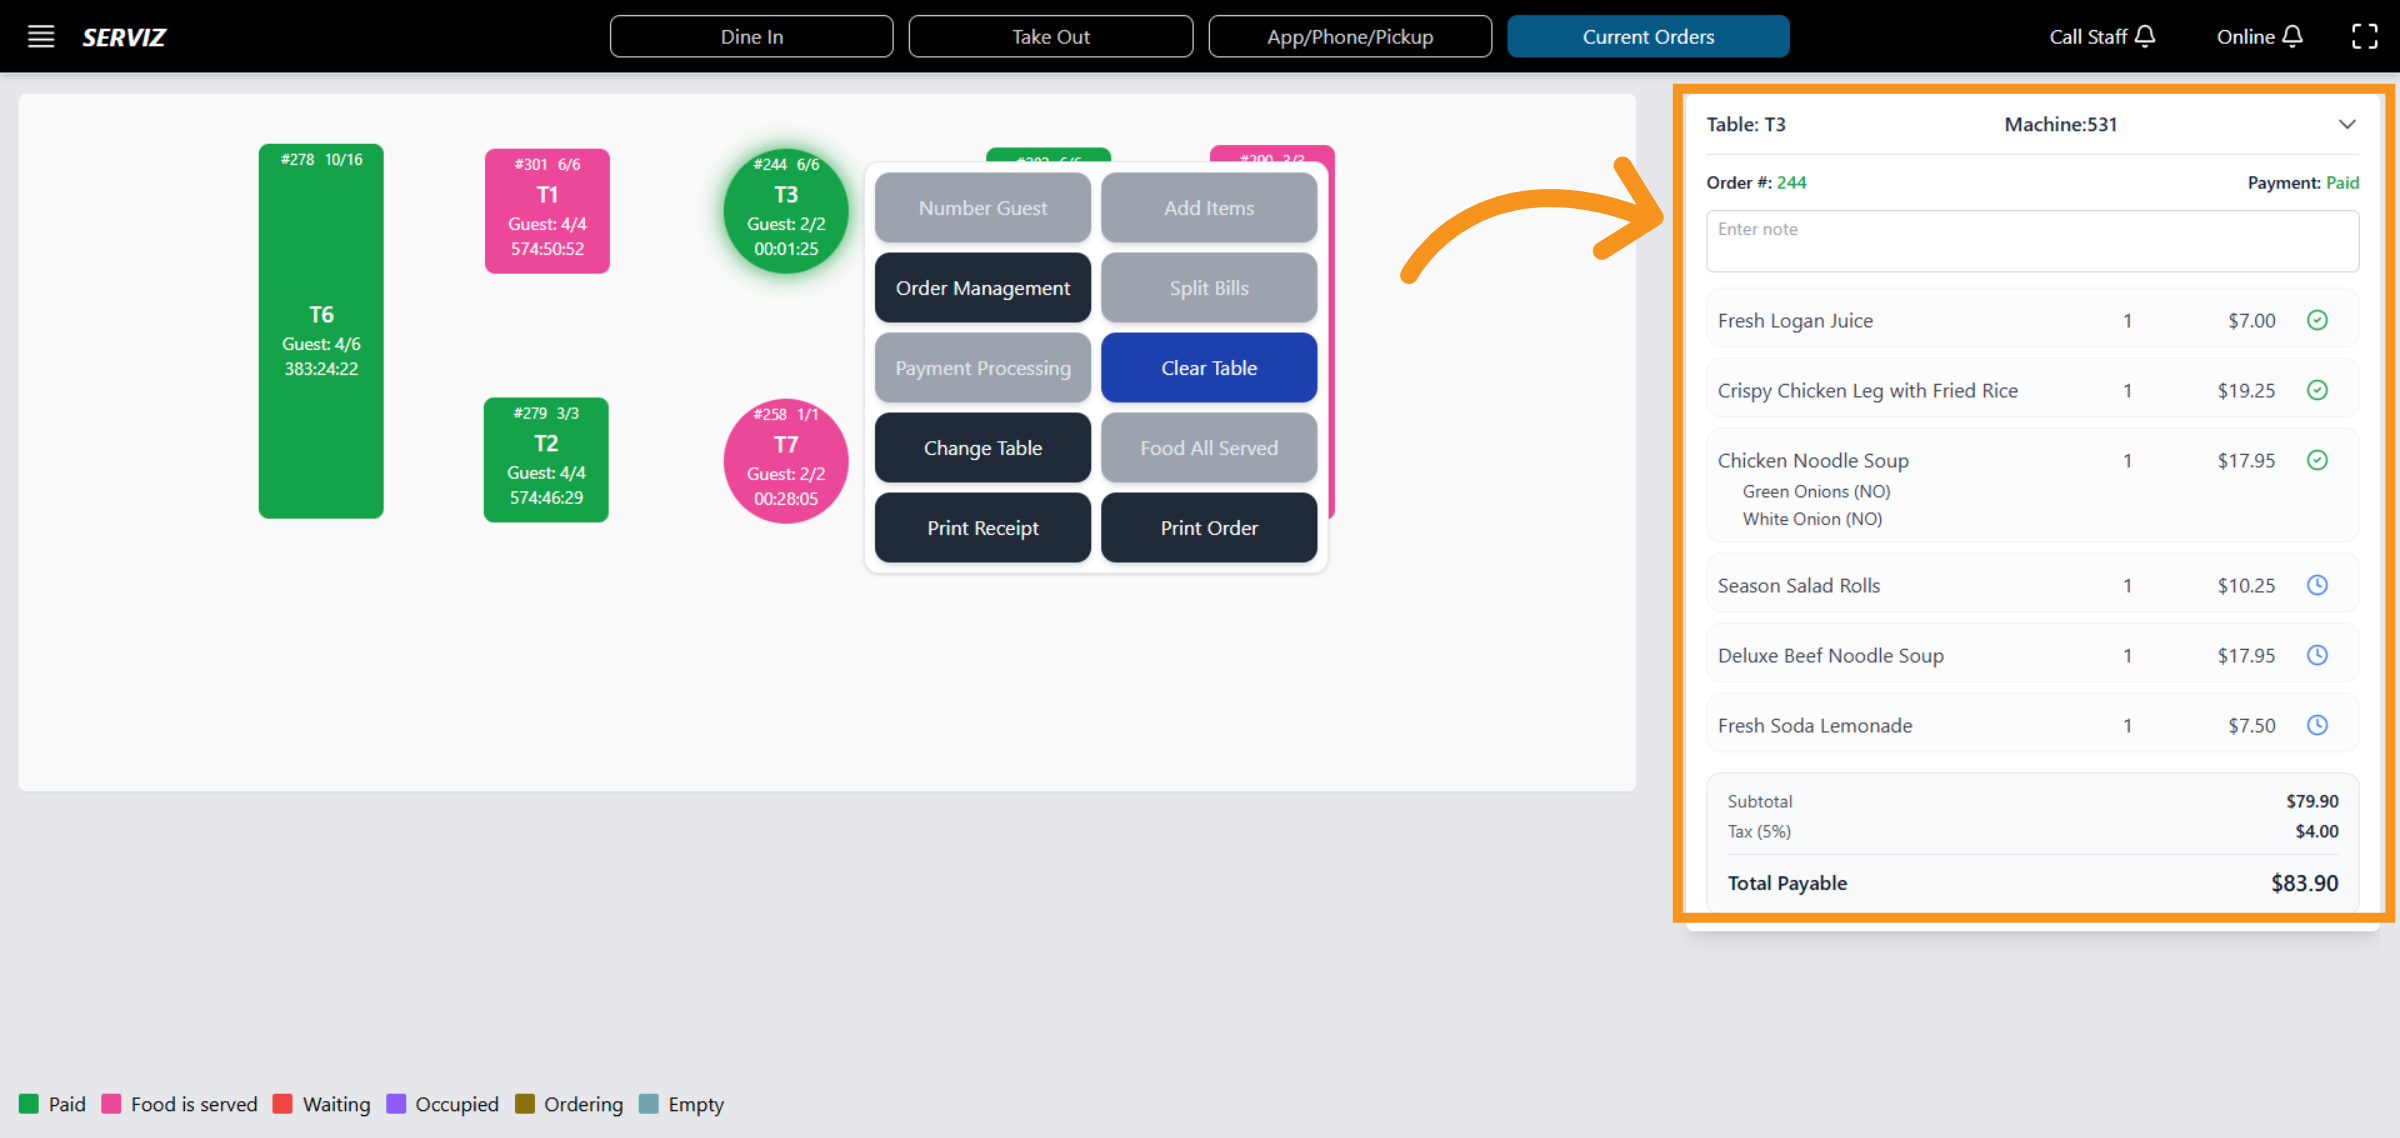Click the served checkmark next to Fresh Logan Juice

pyautogui.click(x=2318, y=320)
